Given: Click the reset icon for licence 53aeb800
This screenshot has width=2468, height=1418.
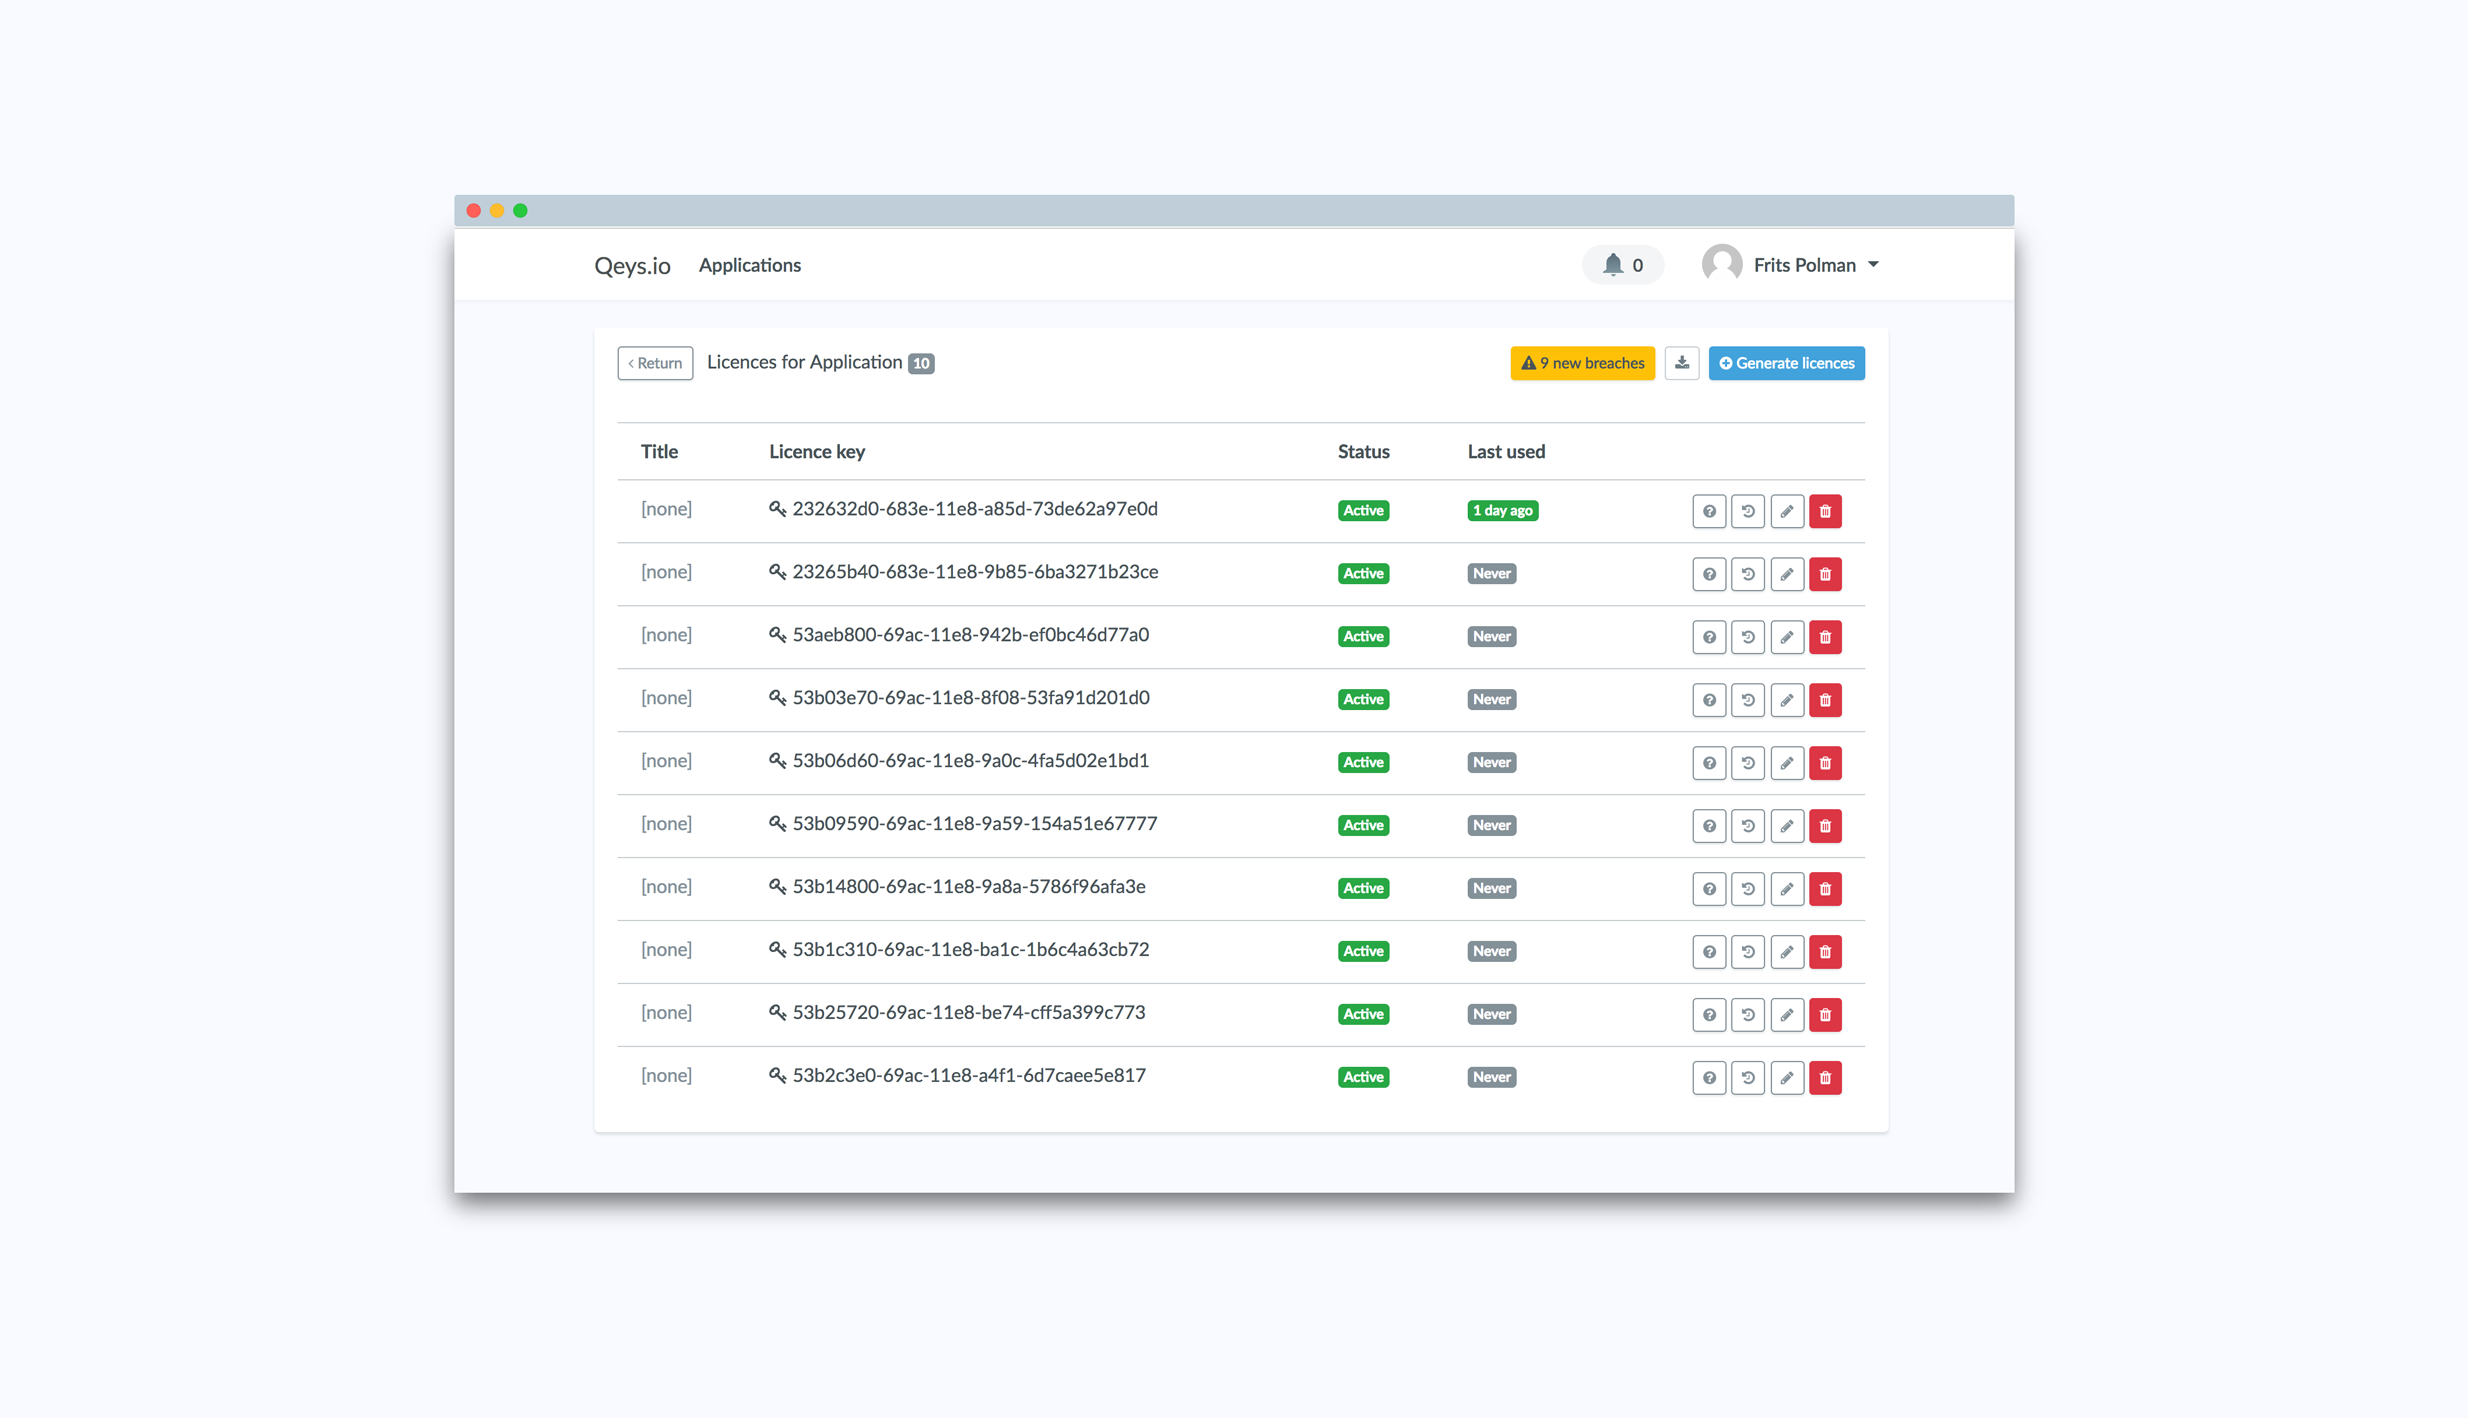Looking at the screenshot, I should (x=1747, y=637).
